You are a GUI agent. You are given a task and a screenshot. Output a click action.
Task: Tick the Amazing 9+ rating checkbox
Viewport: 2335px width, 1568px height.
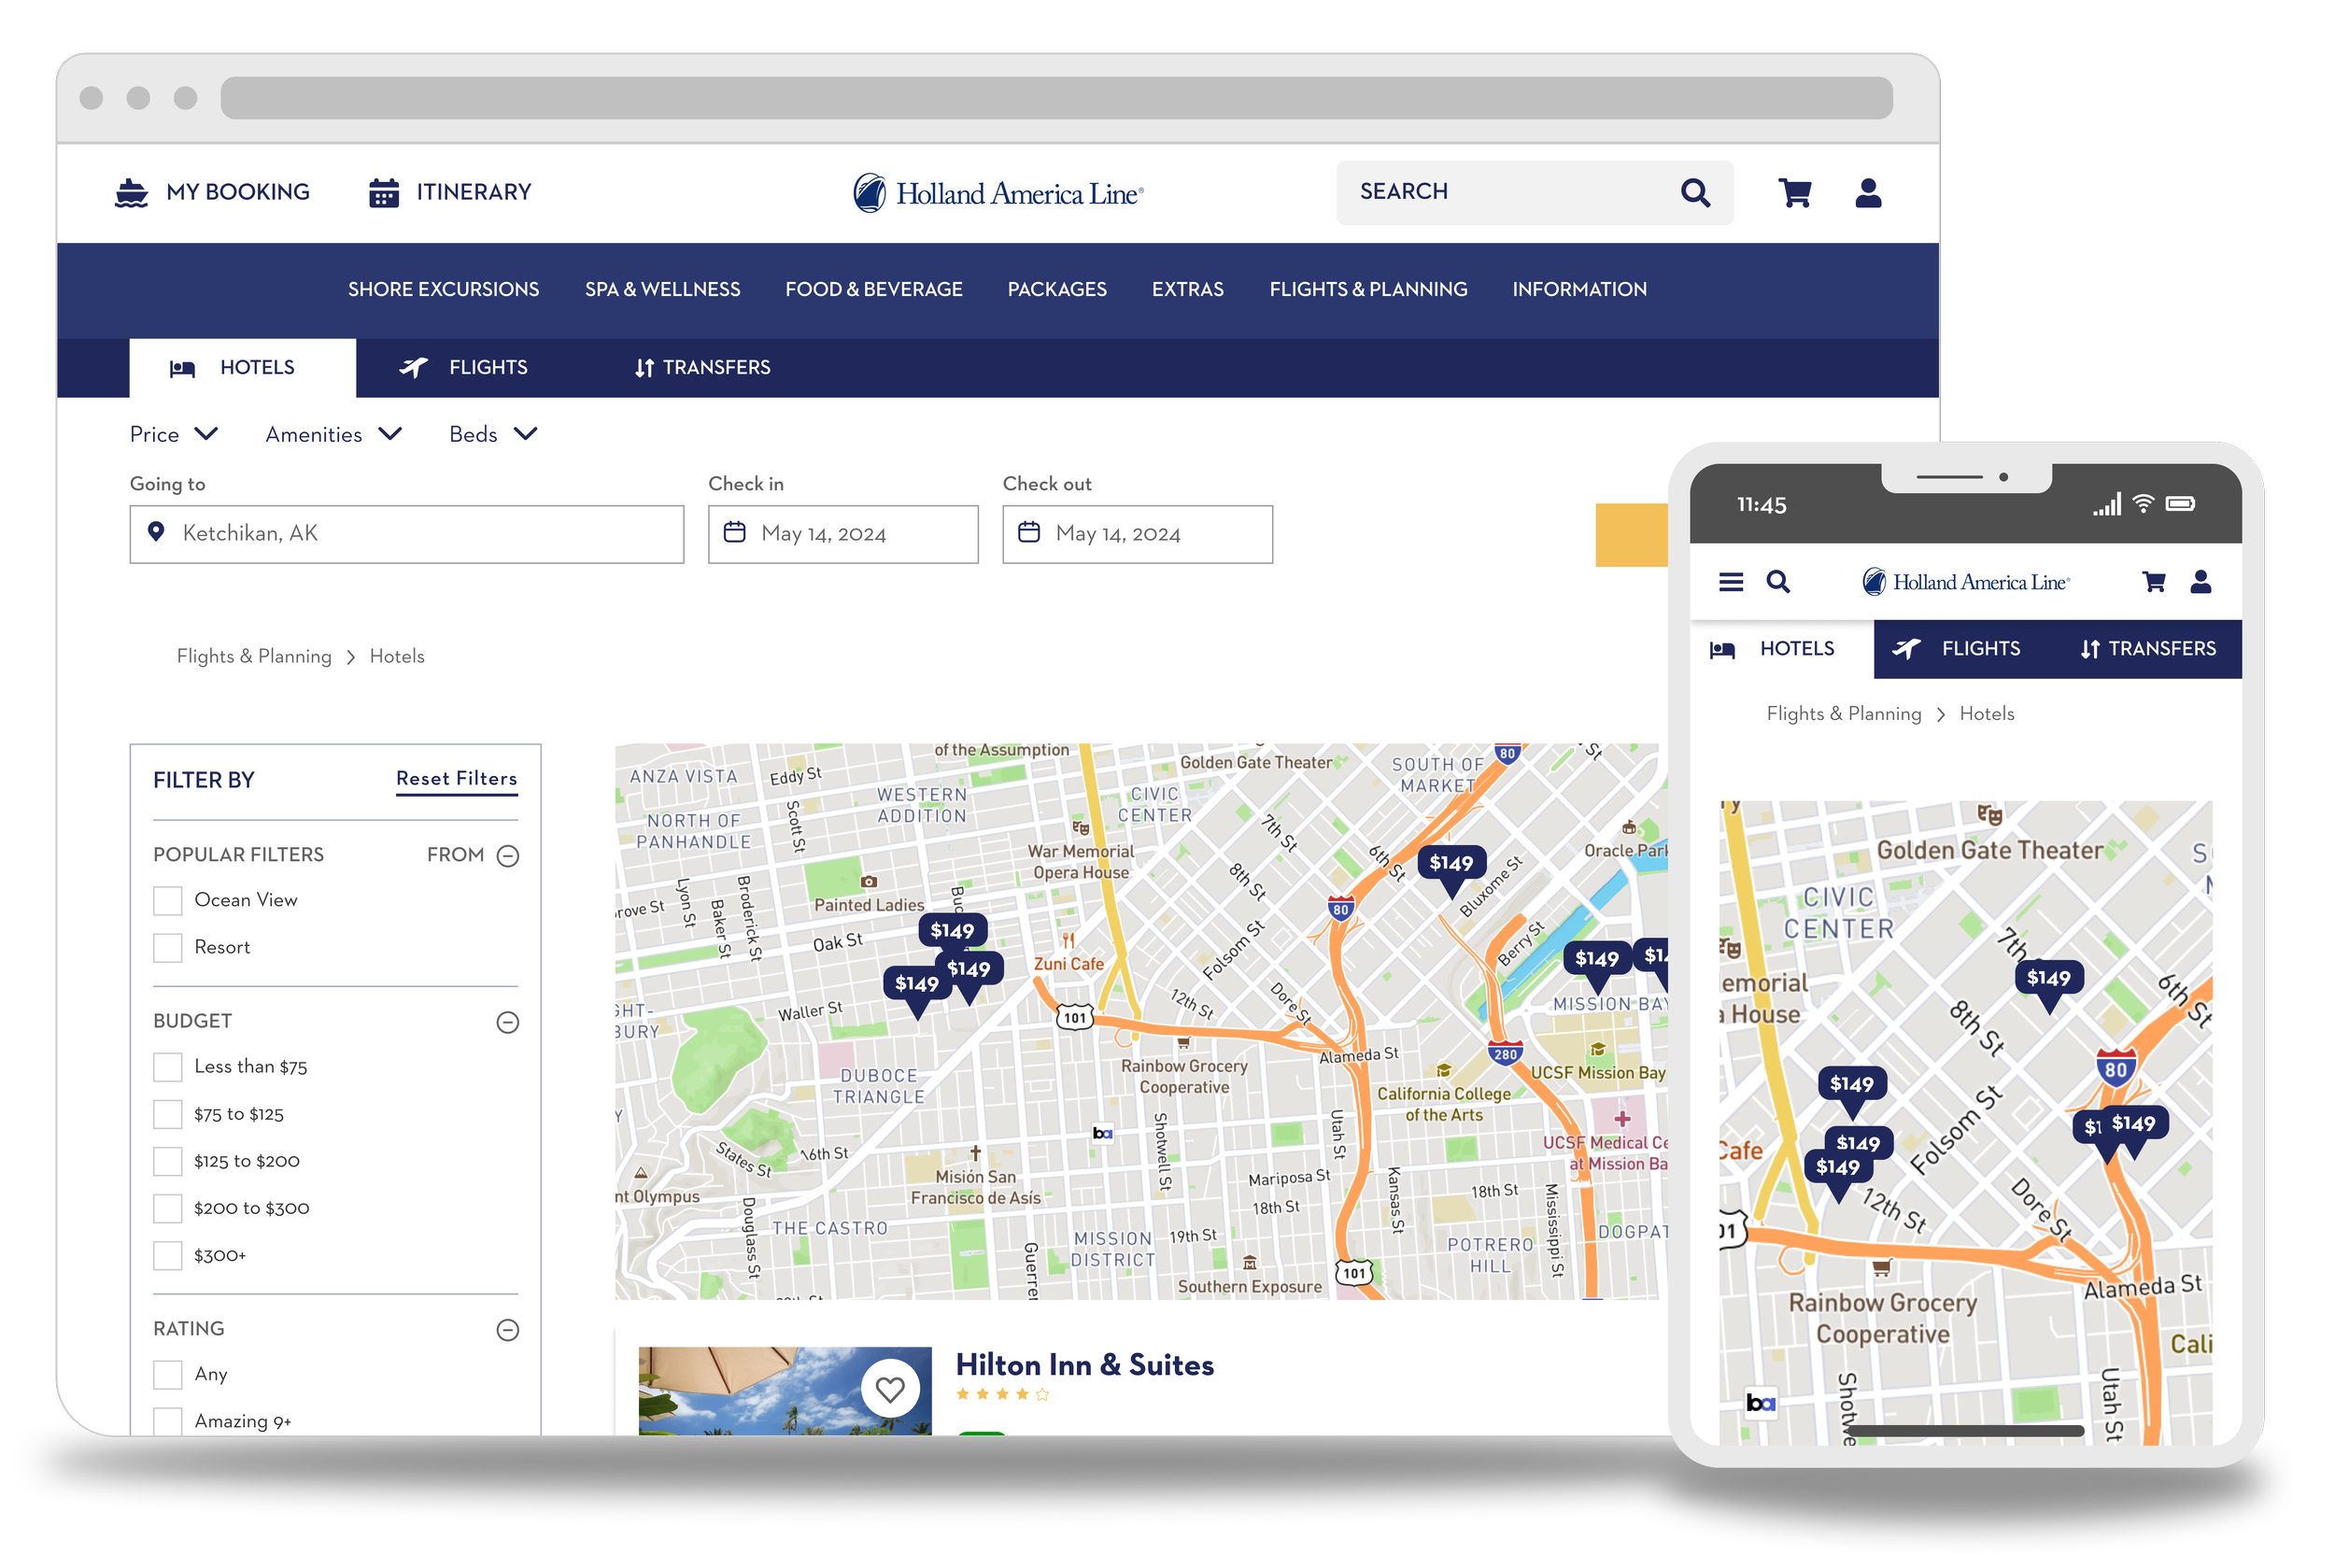coord(168,1420)
